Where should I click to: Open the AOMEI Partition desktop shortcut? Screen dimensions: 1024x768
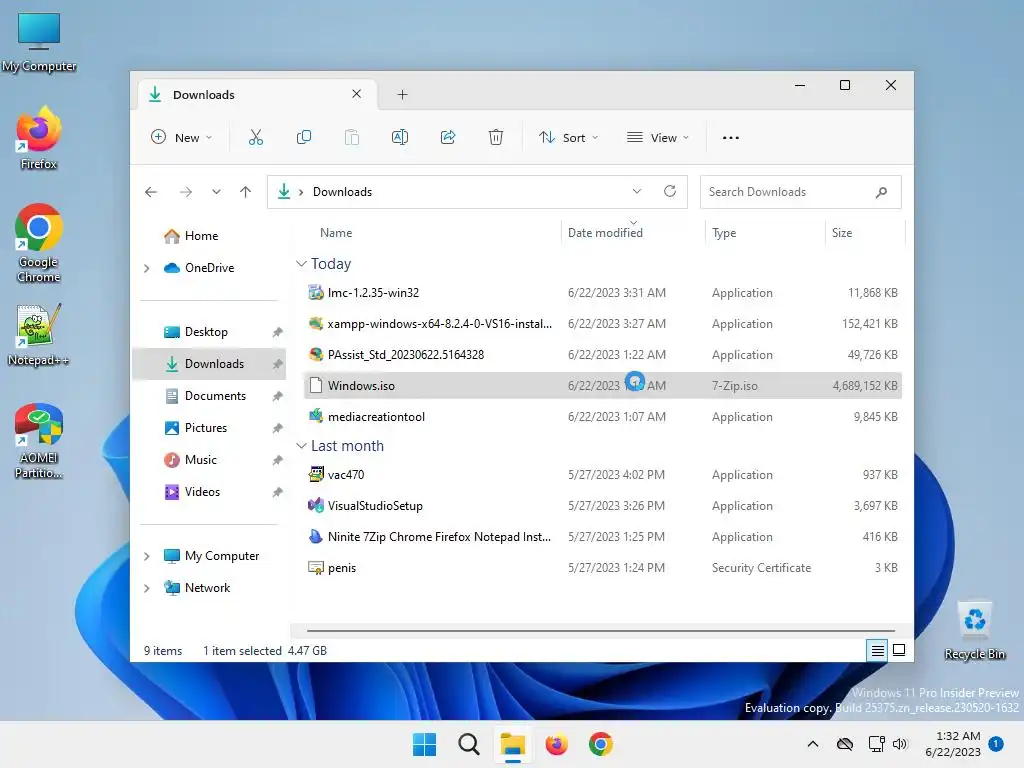click(39, 441)
